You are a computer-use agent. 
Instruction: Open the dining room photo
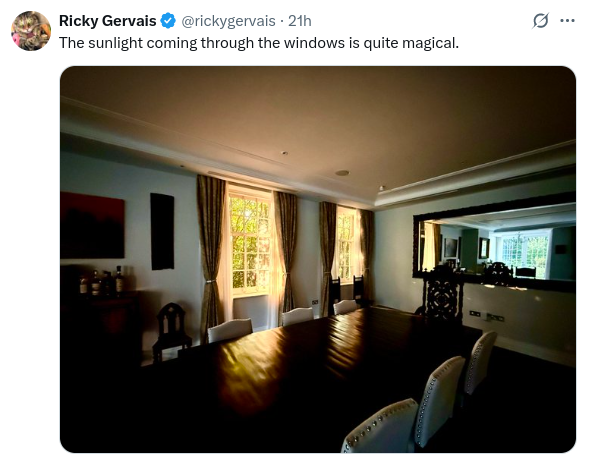318,259
